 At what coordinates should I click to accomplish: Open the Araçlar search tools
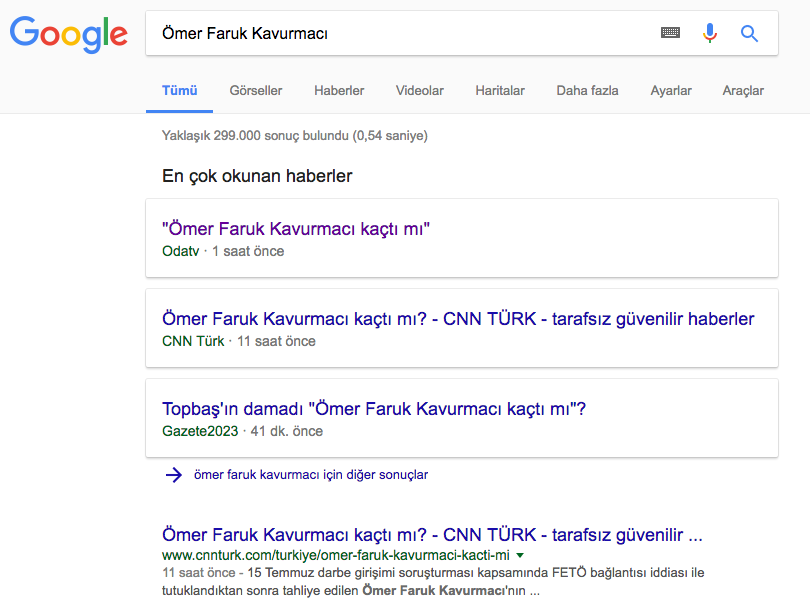743,91
